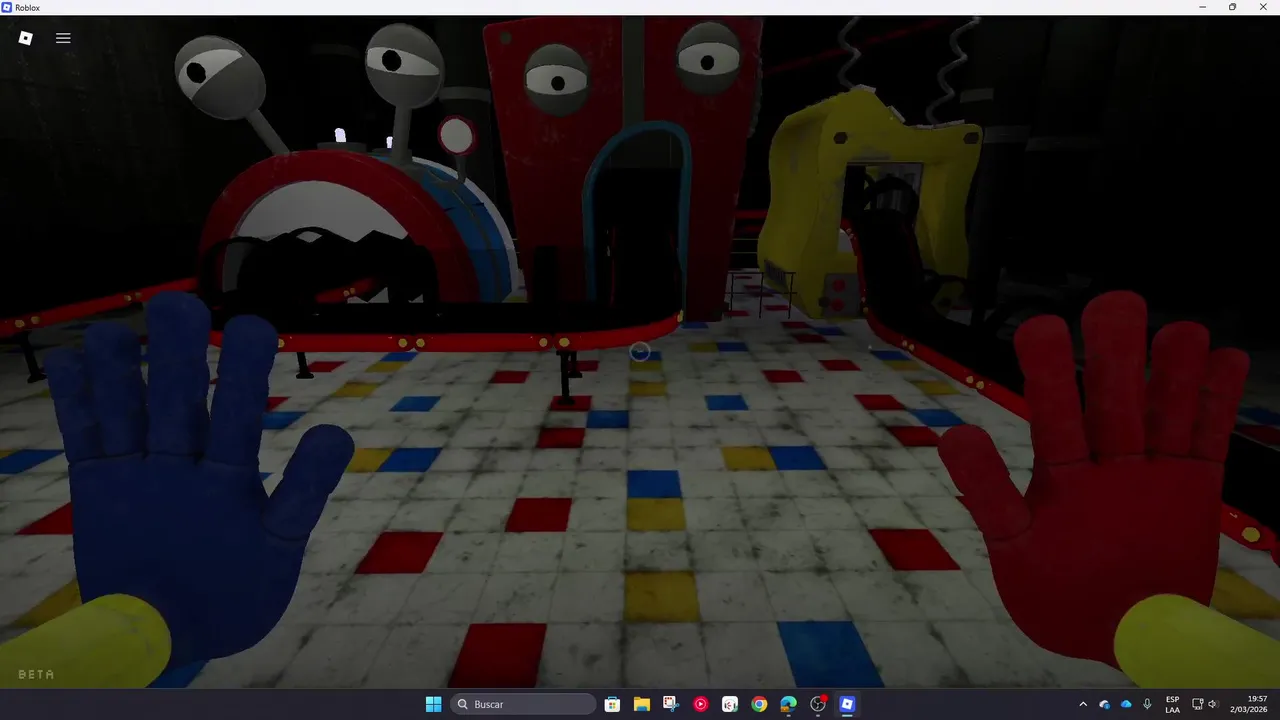Screen dimensions: 1280x720
Task: Open the taskbar app with red notification badge
Action: [818, 704]
